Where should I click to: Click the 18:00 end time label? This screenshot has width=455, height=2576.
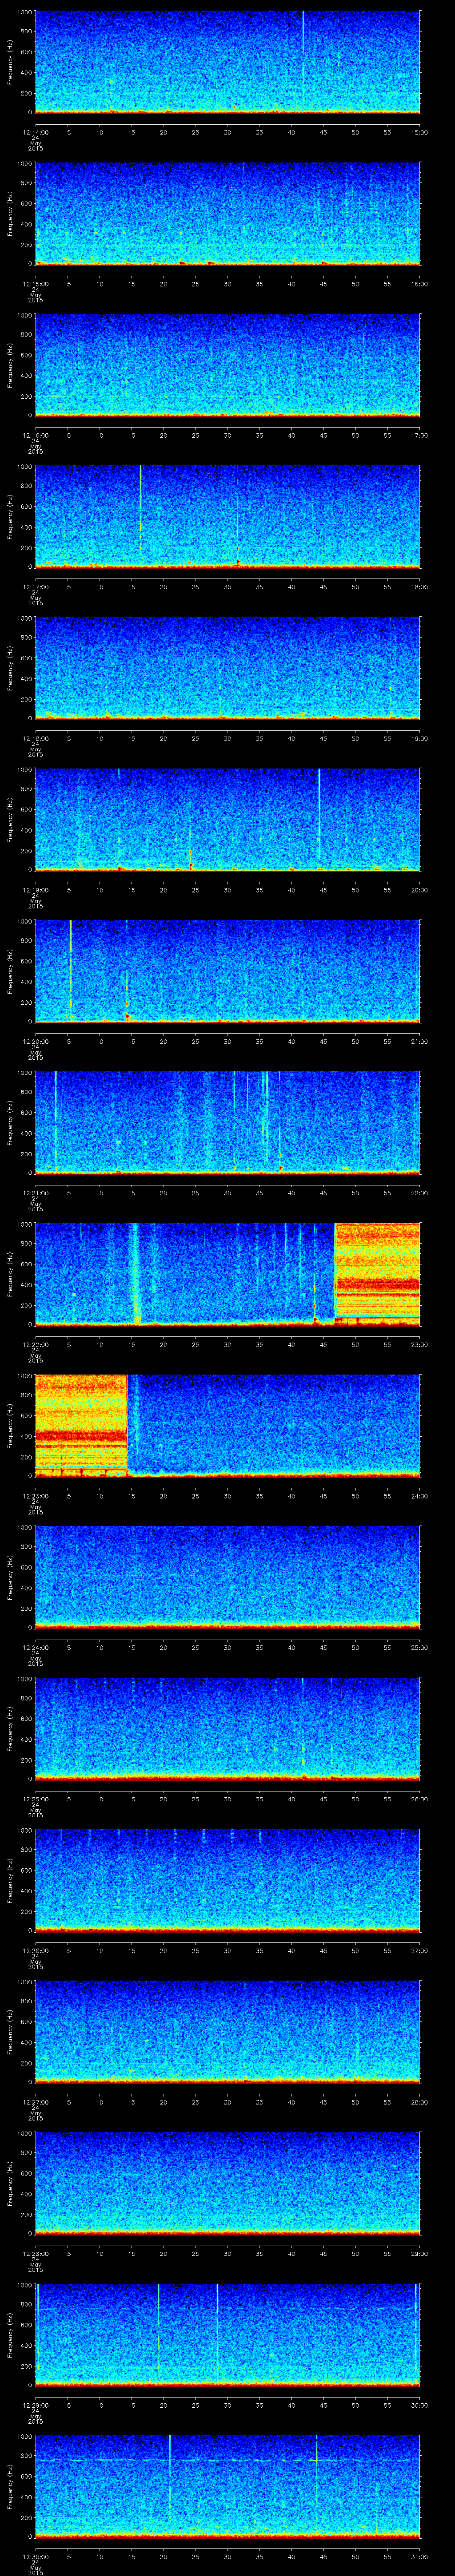419,587
